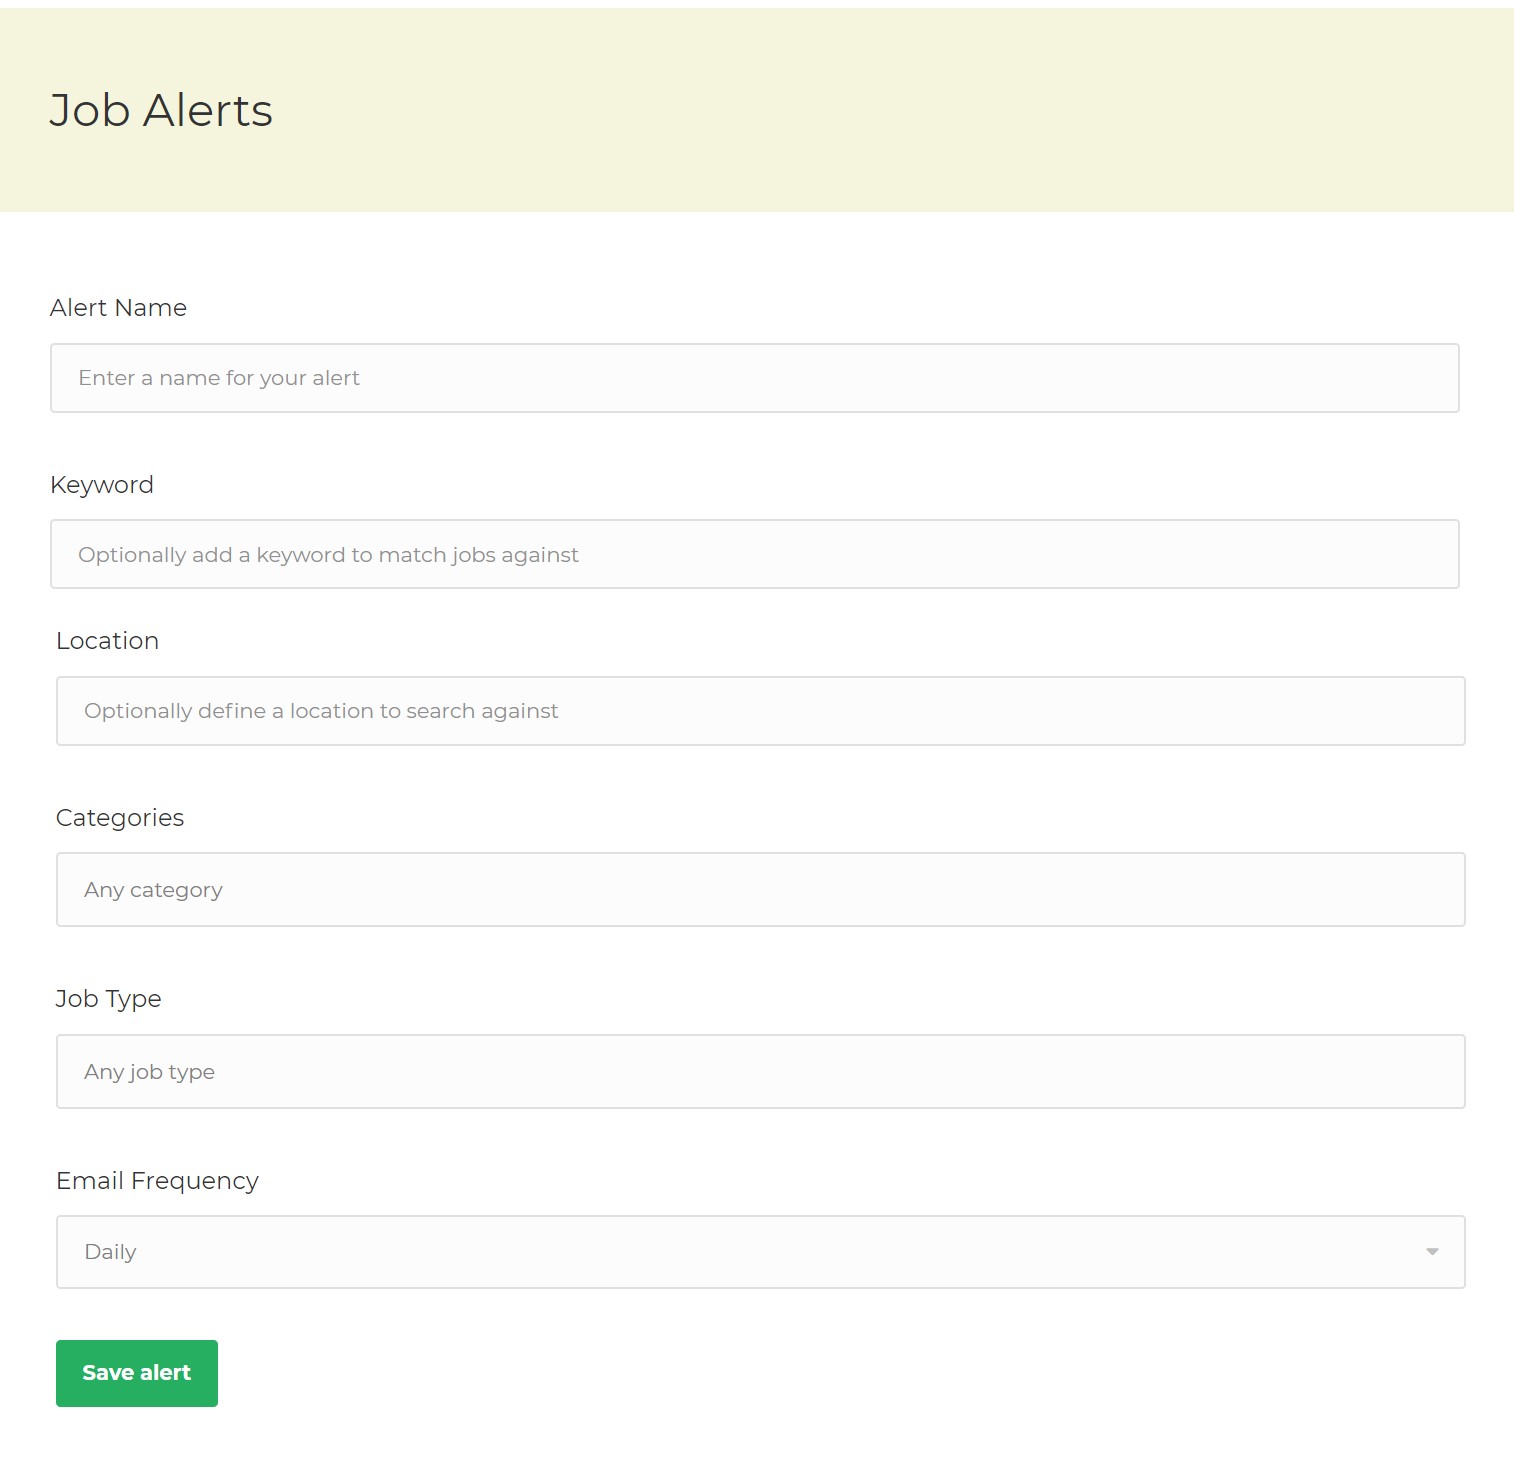This screenshot has width=1514, height=1482.
Task: Click the Location field label
Action: (107, 641)
